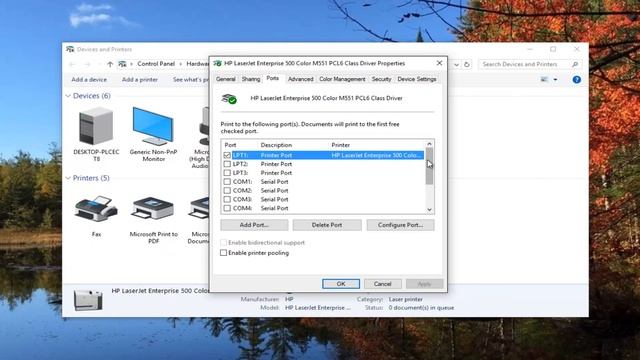Check the COM2 port checkbox
The image size is (640, 360).
[x=227, y=191]
